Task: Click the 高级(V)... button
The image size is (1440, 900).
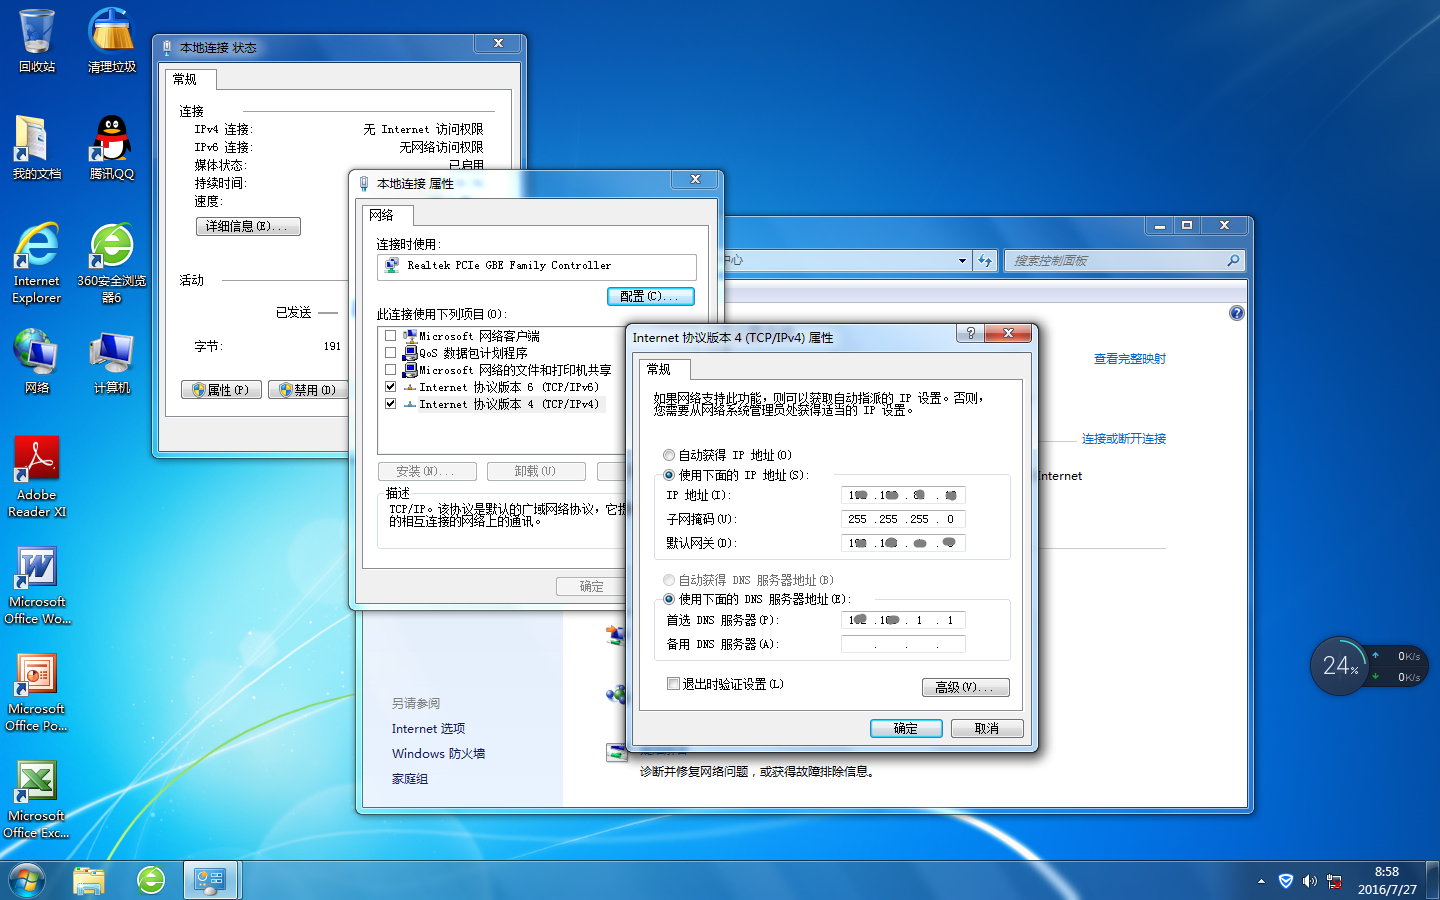Action: tap(965, 687)
